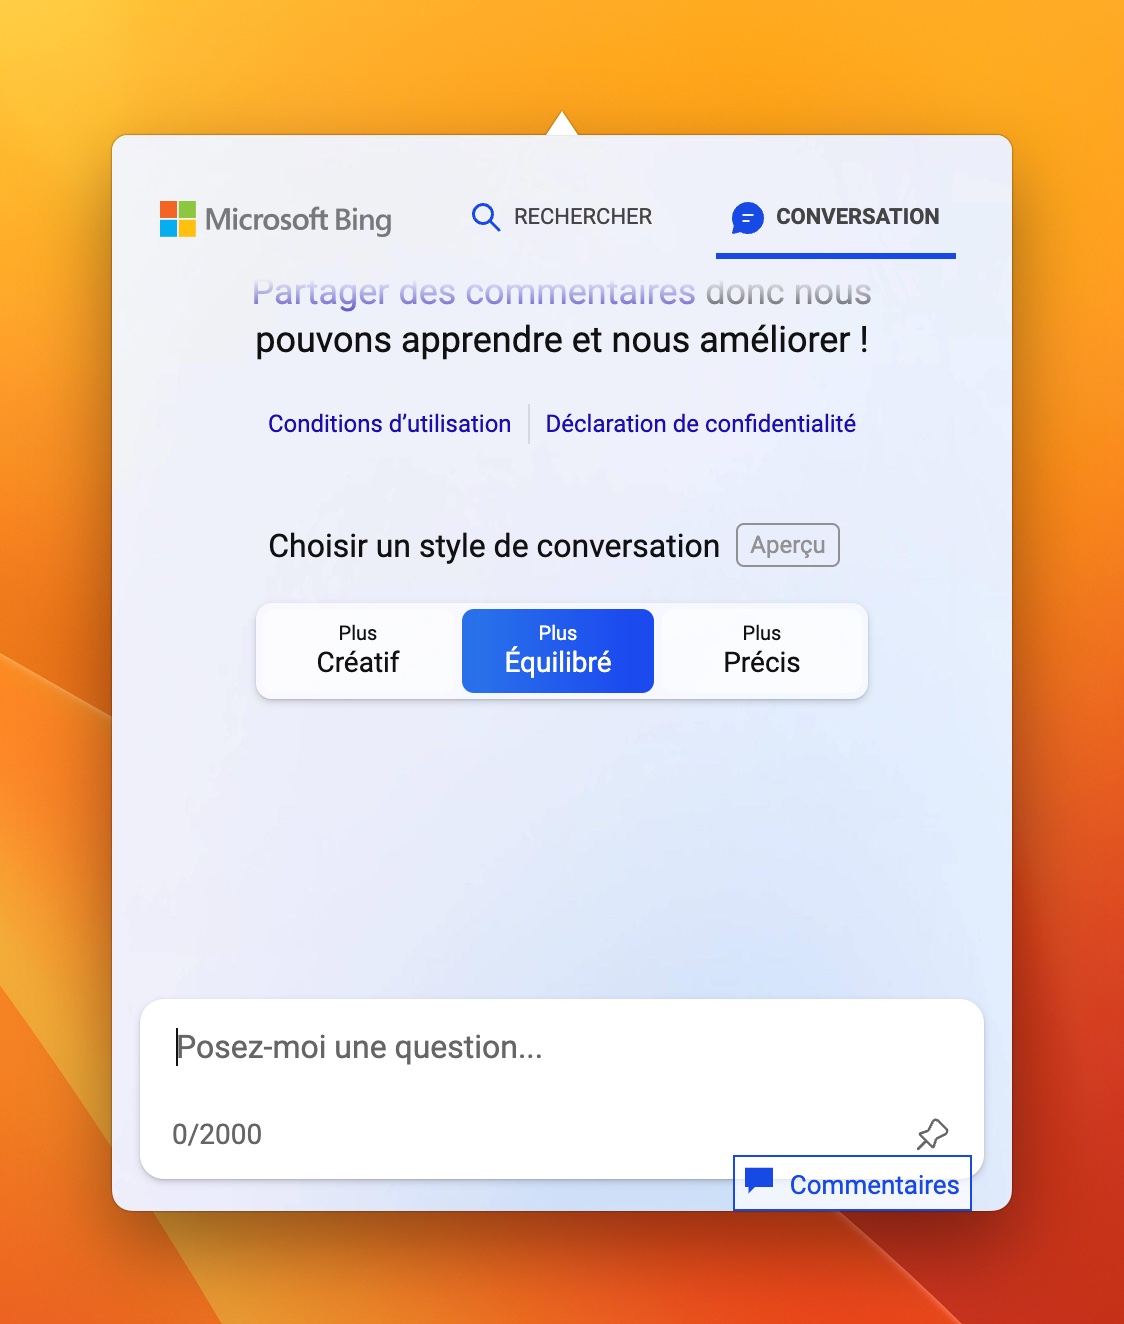This screenshot has height=1324, width=1124.
Task: Click the magnifying glass search icon
Action: [x=485, y=217]
